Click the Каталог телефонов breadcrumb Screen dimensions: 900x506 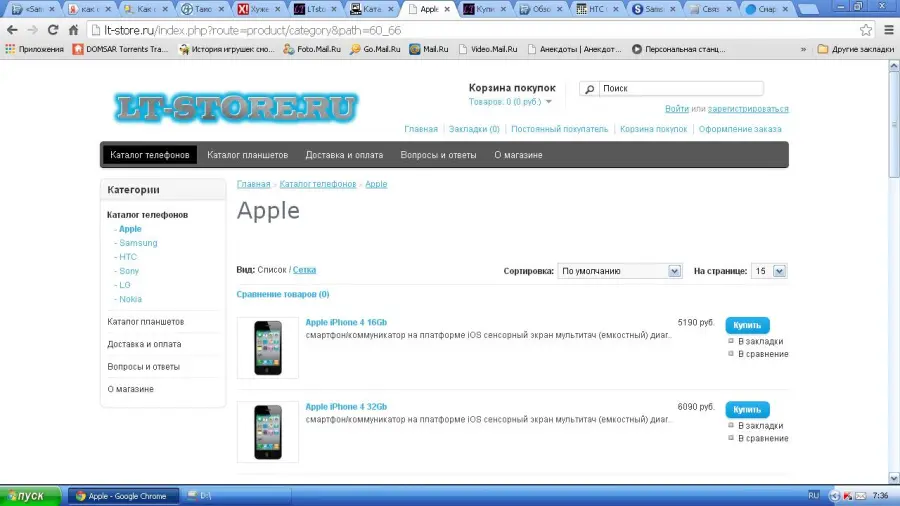318,184
